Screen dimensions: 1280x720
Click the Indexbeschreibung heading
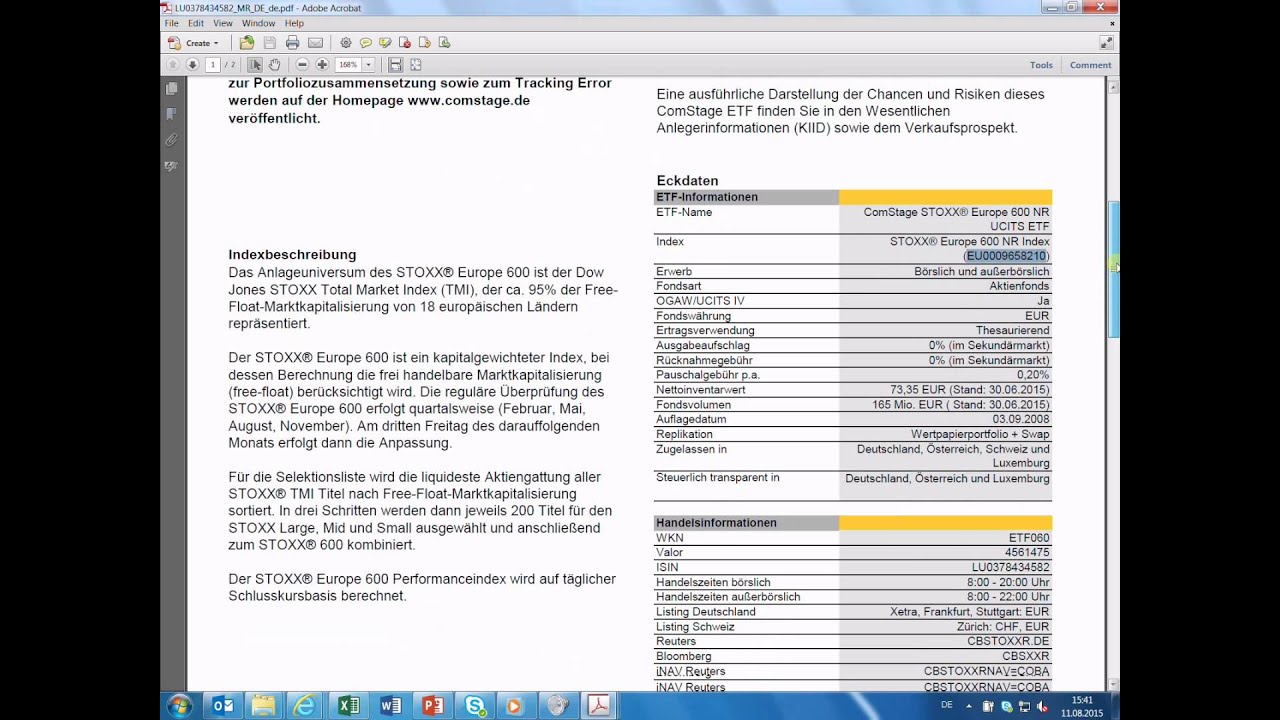tap(292, 255)
